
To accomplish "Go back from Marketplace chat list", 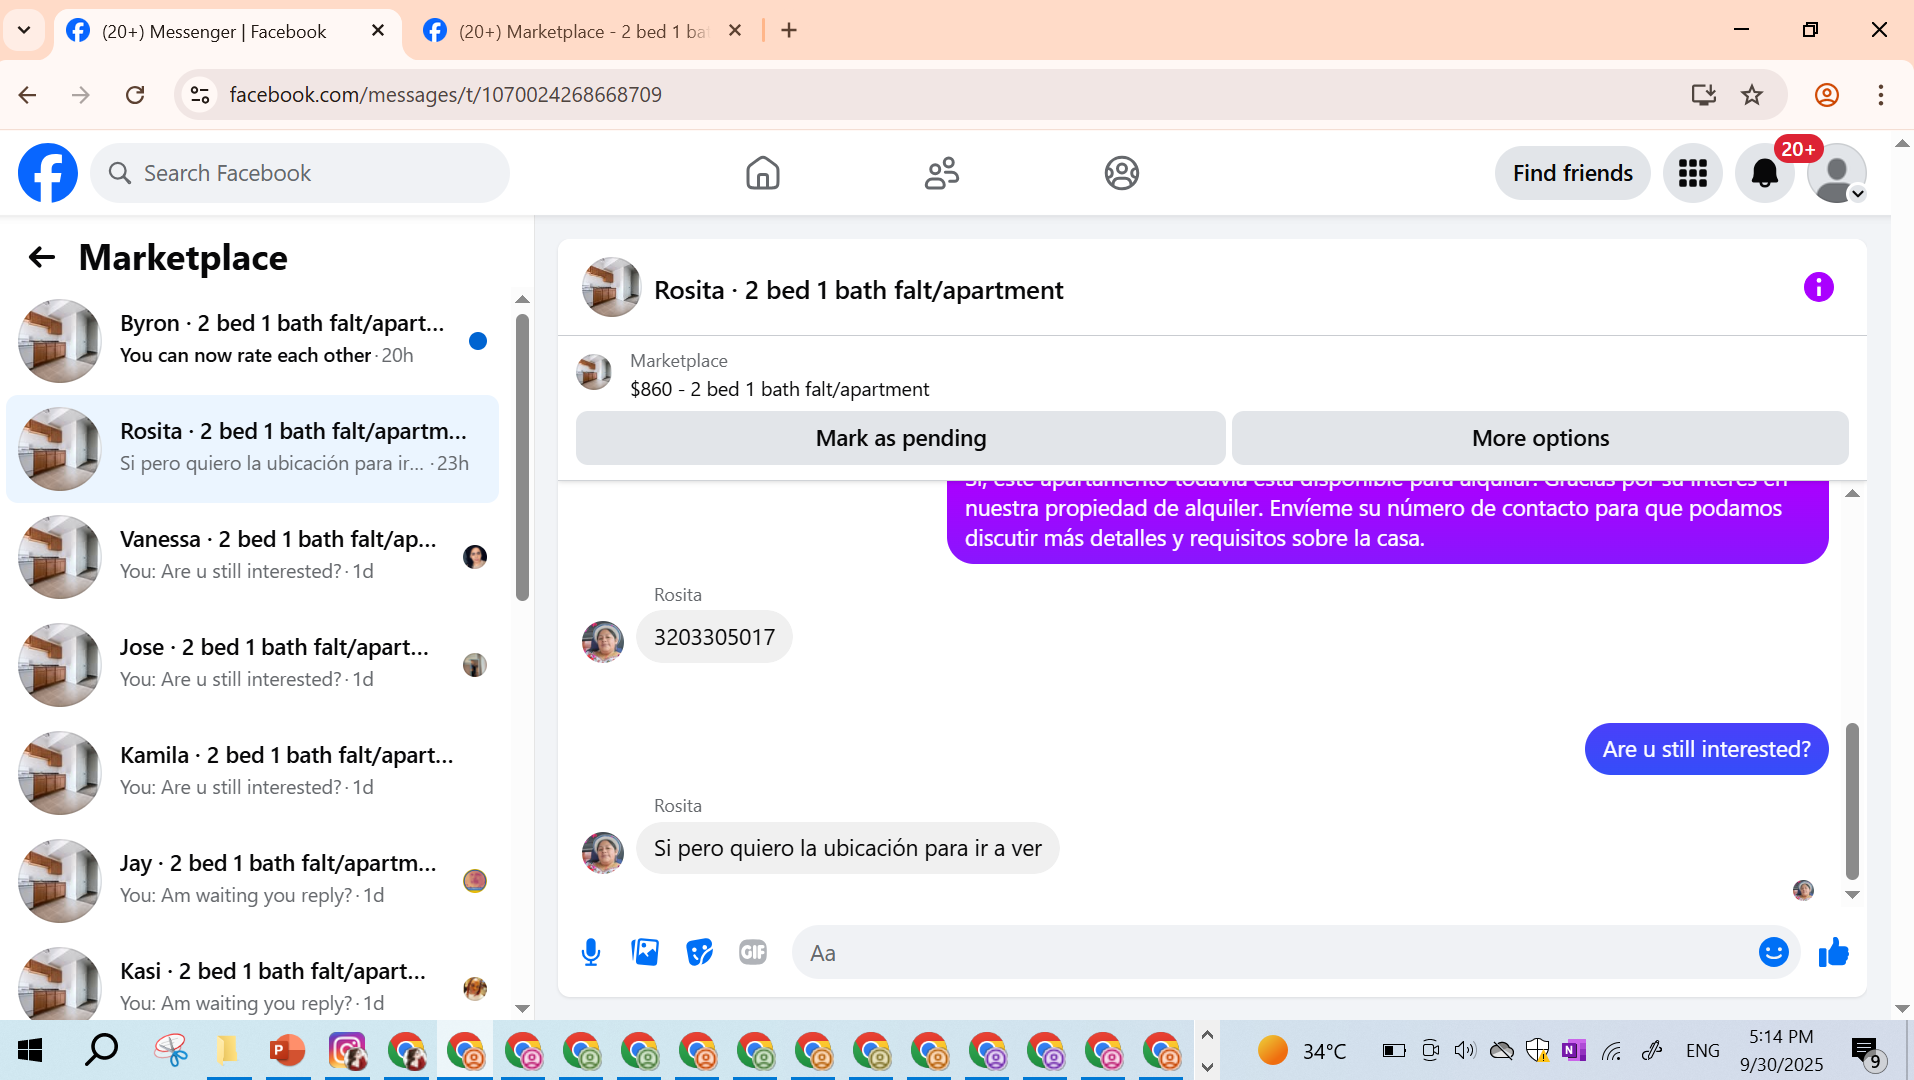I will [41, 257].
